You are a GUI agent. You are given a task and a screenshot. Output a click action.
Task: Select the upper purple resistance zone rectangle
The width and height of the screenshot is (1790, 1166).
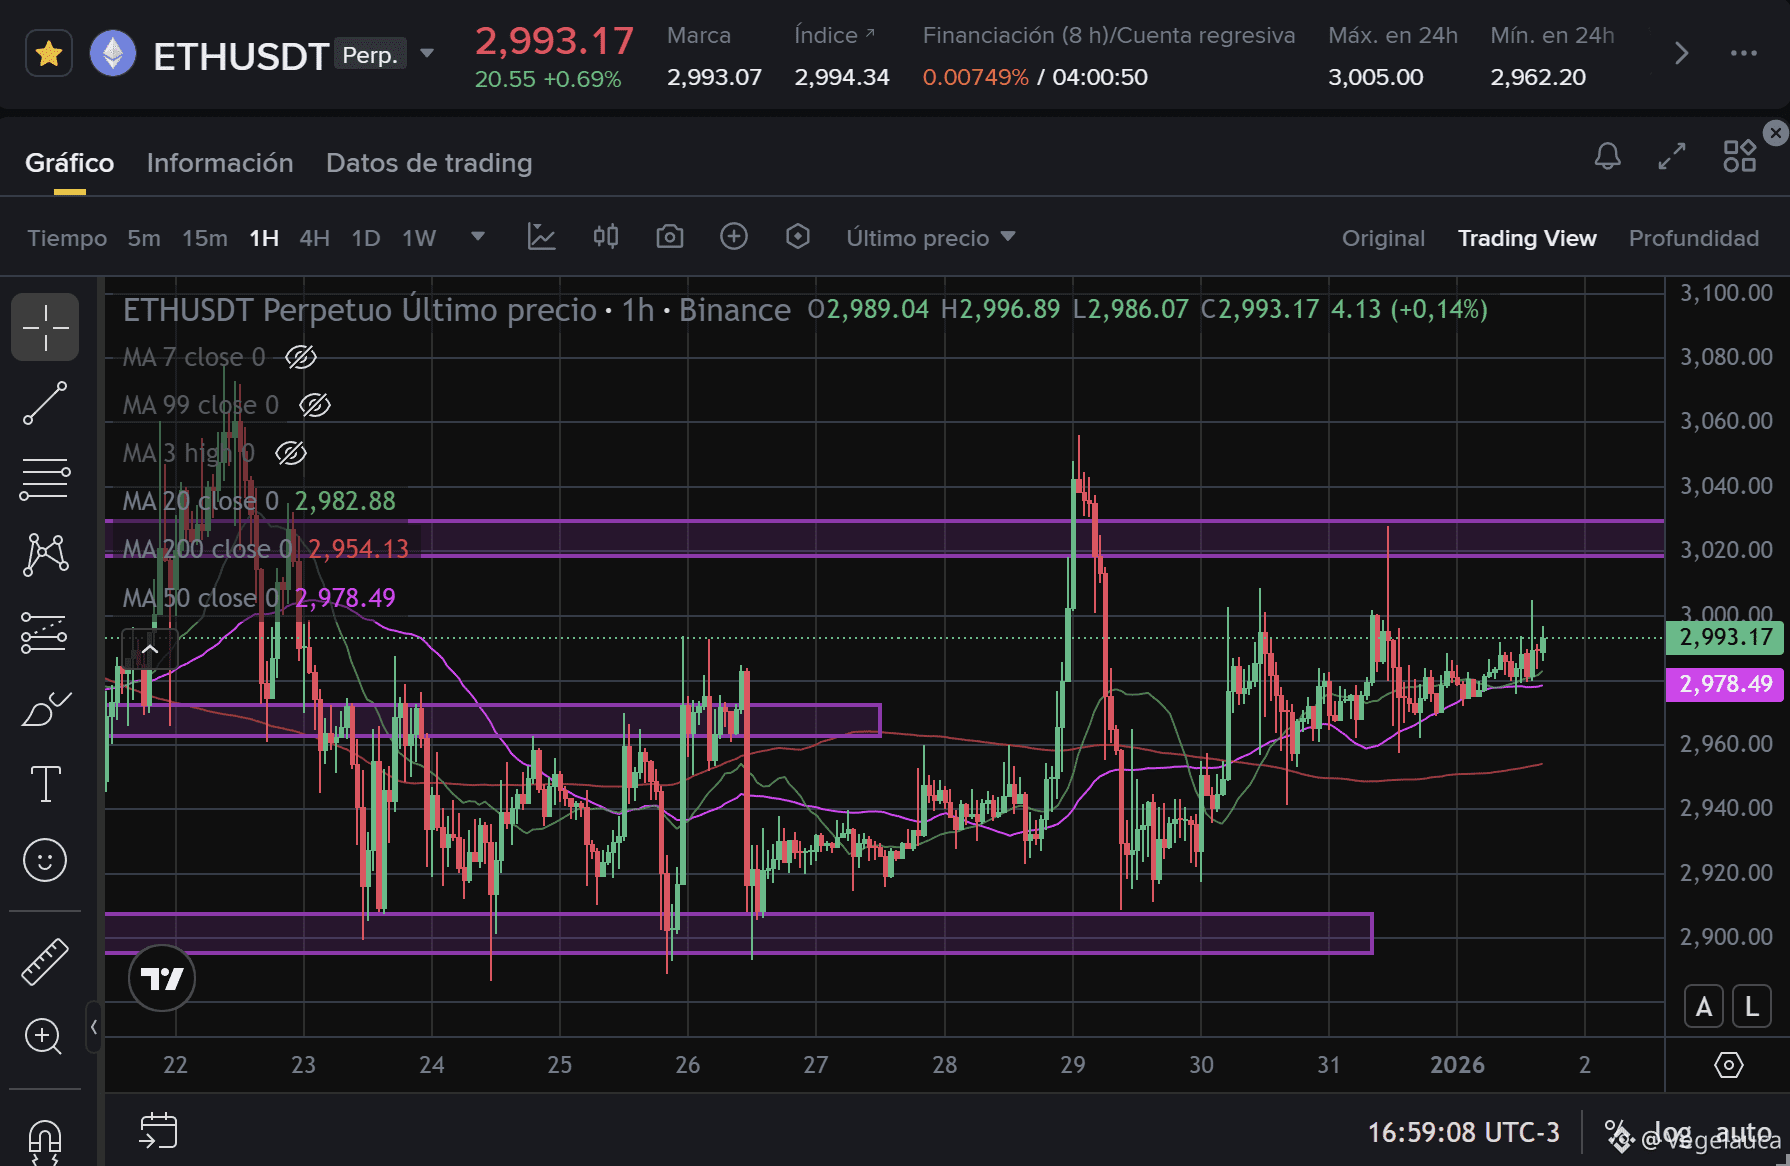(885, 538)
